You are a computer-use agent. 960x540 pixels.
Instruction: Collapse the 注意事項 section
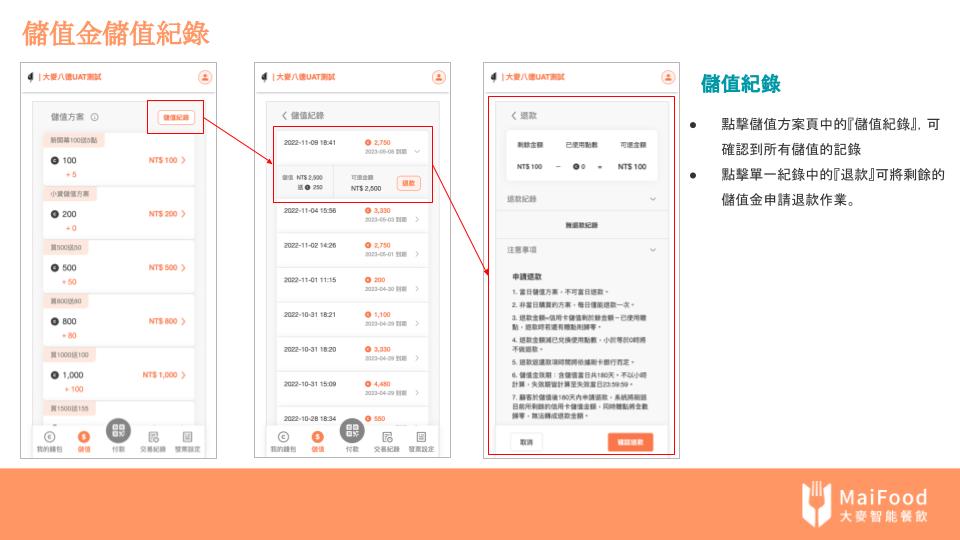(x=653, y=250)
